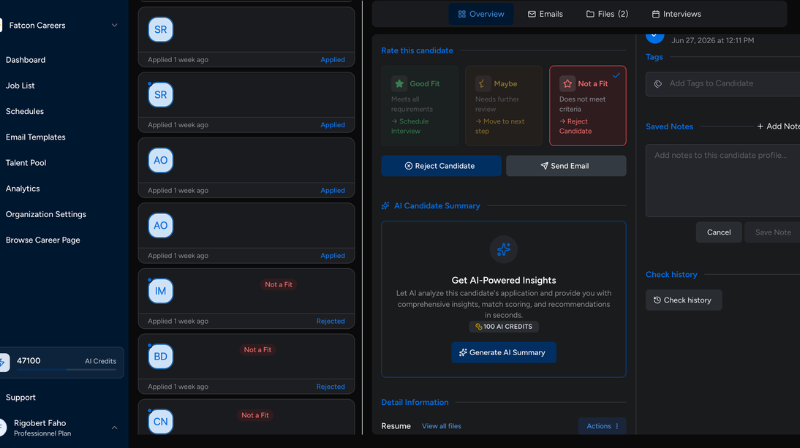Select the CN candidate avatar
The height and width of the screenshot is (448, 800).
(x=160, y=421)
